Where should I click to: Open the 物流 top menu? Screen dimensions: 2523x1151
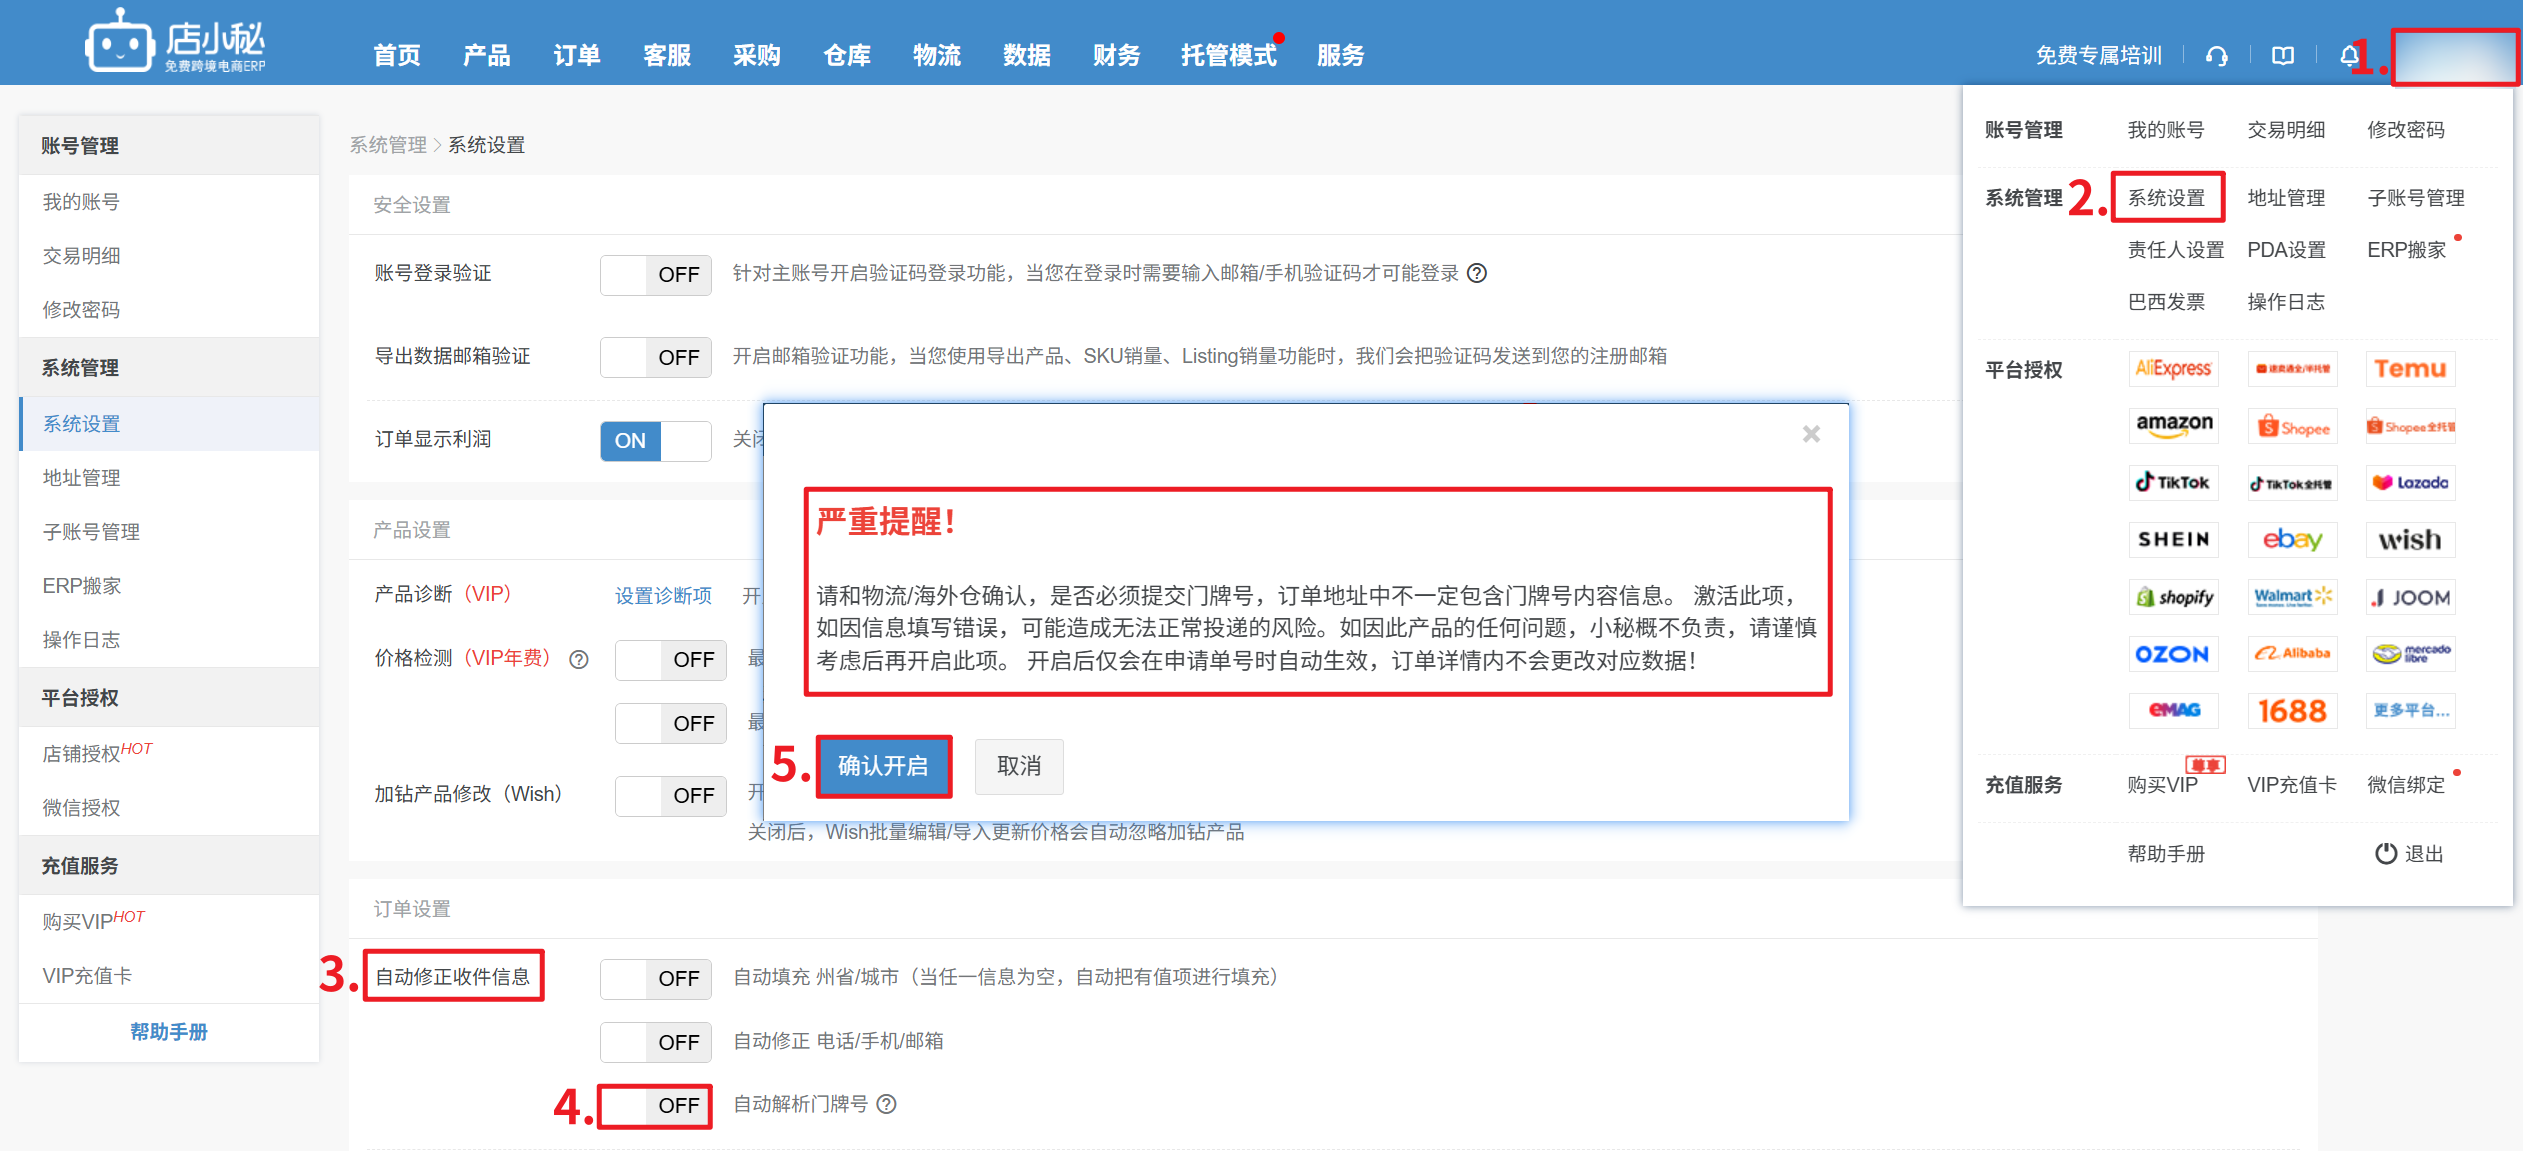coord(936,56)
